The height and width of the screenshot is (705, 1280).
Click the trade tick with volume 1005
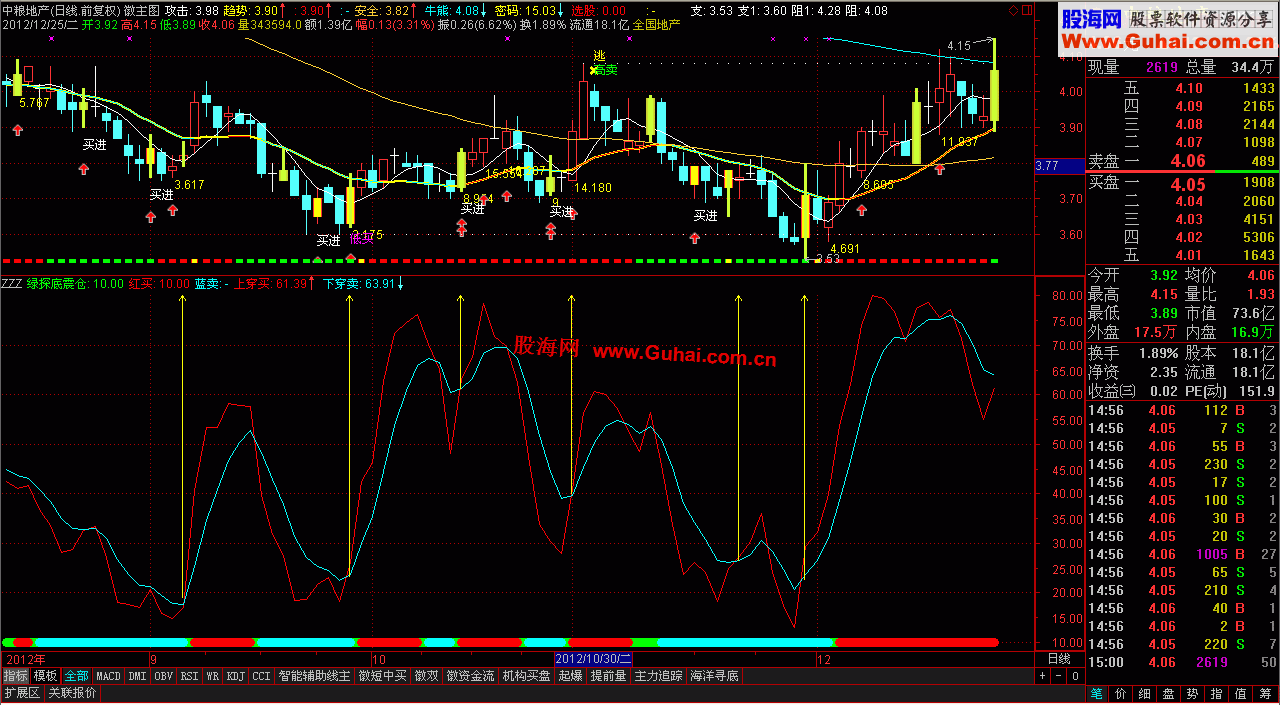click(x=1182, y=554)
